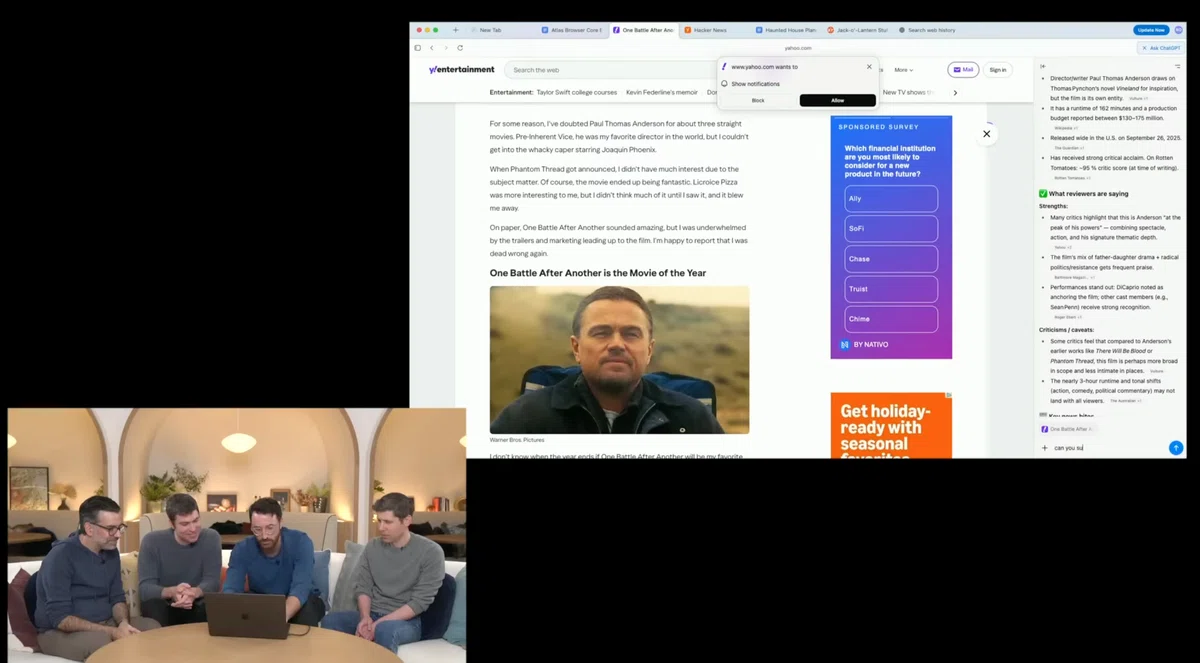
Task: Switch to the Haunted House Plan tab
Action: pos(787,30)
